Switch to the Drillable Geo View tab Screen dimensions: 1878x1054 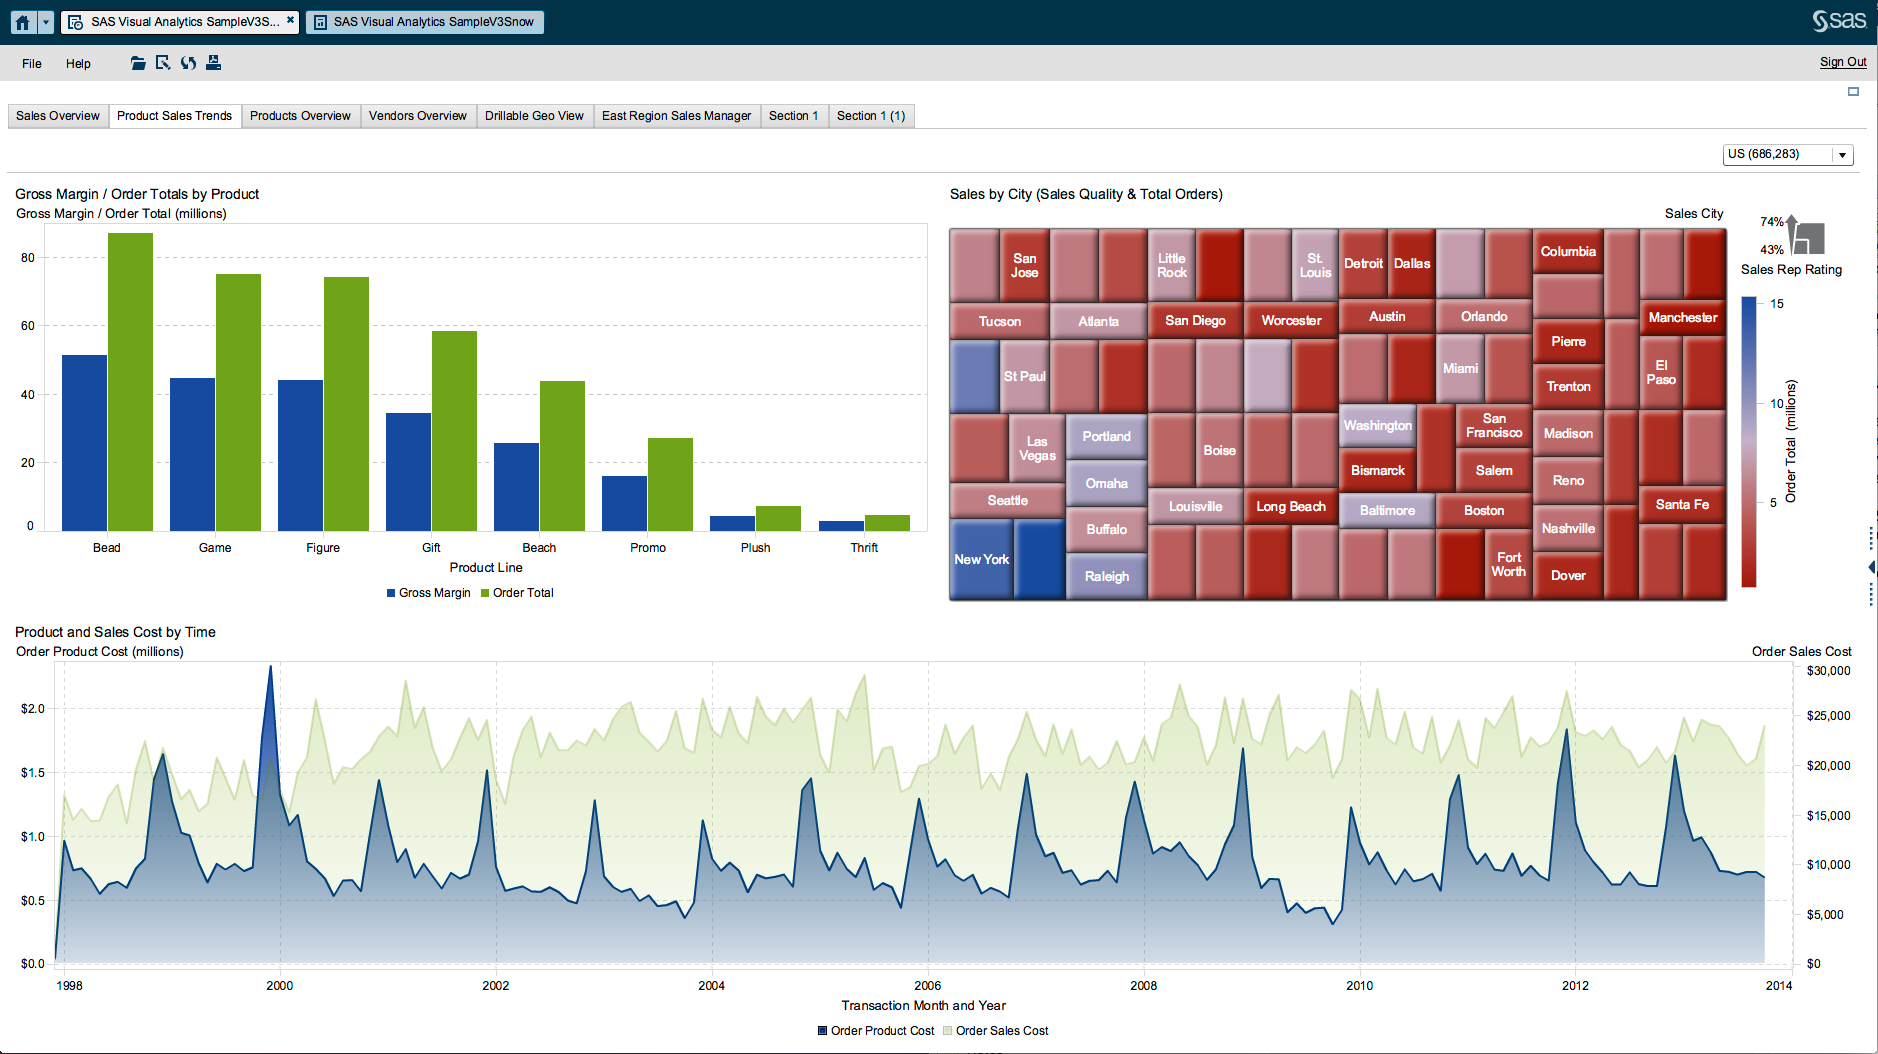coord(535,115)
